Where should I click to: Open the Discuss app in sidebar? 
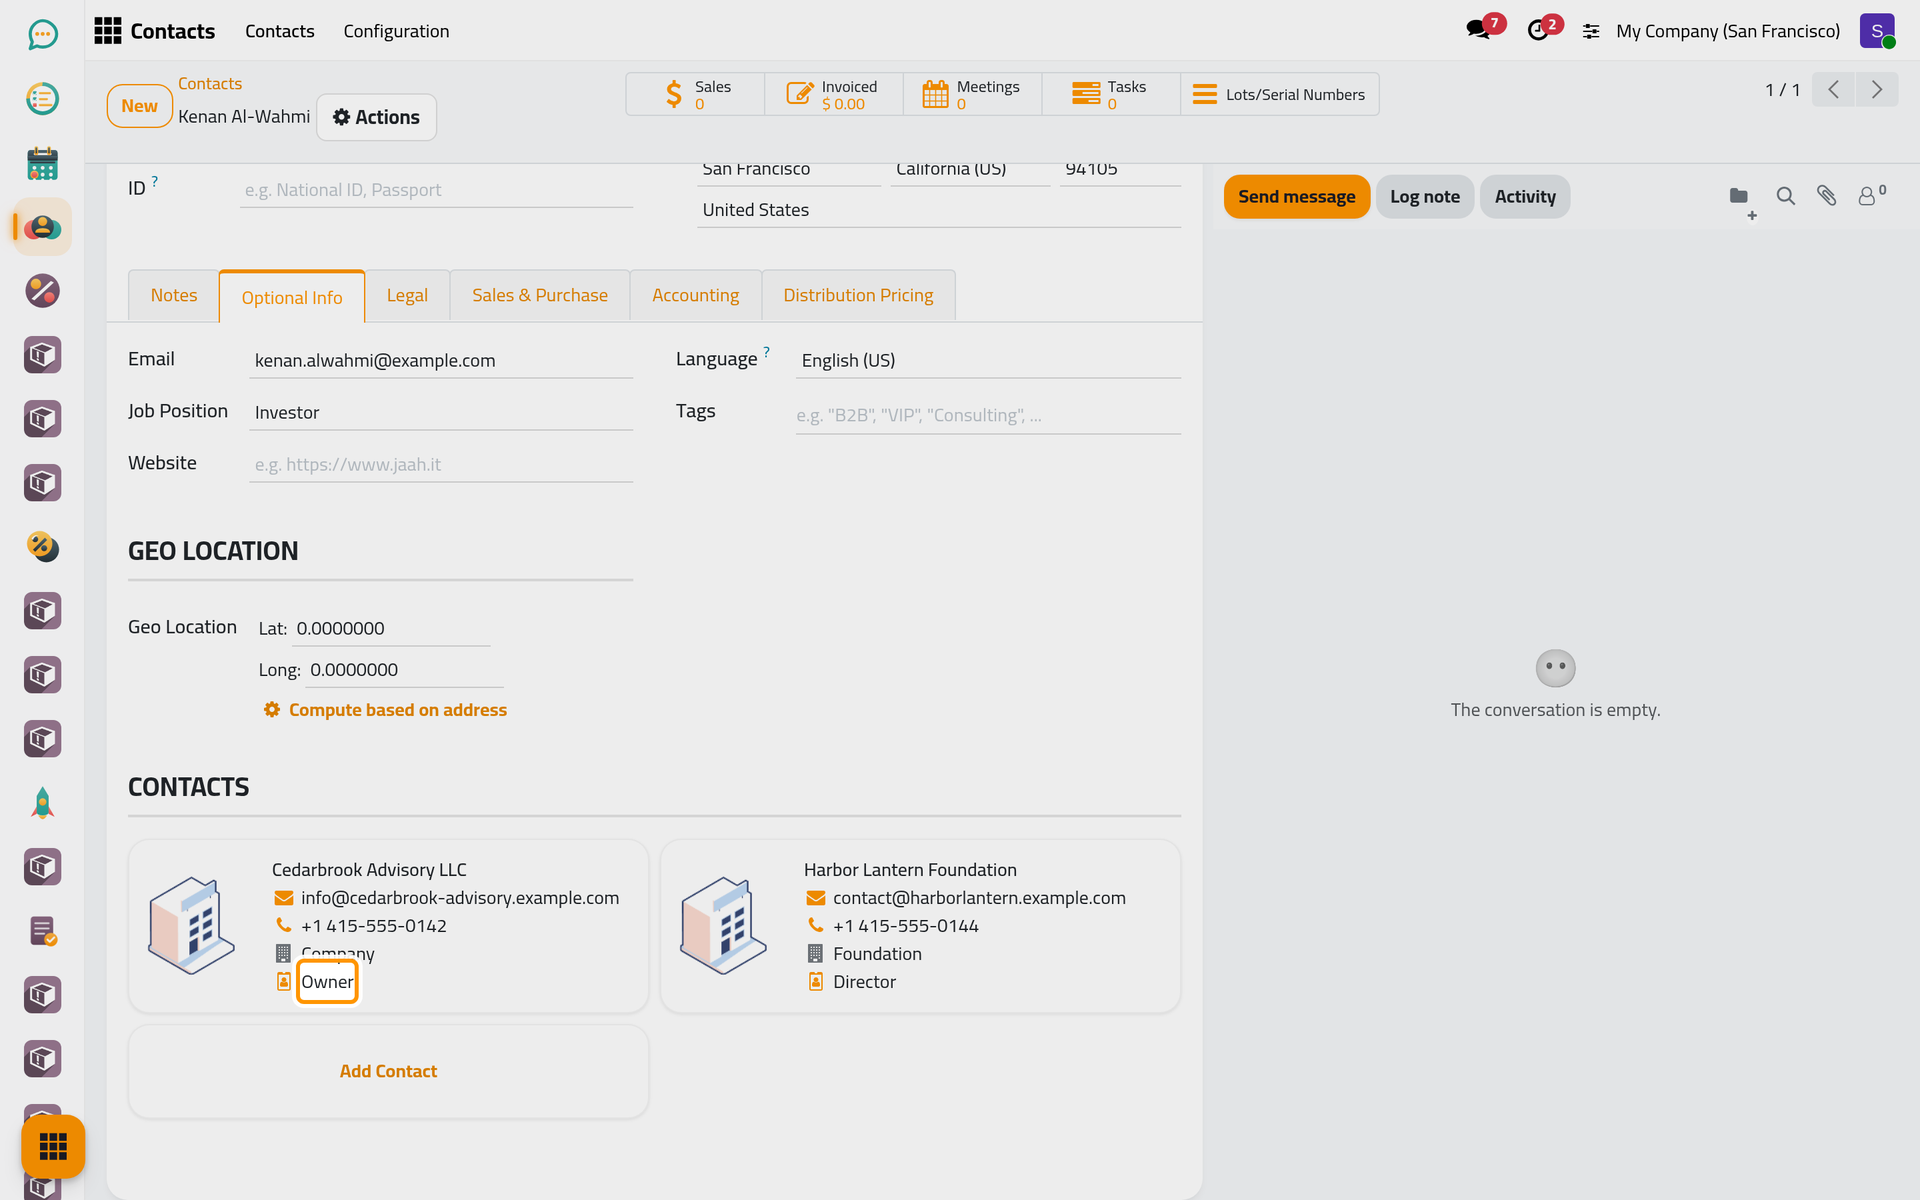42,35
